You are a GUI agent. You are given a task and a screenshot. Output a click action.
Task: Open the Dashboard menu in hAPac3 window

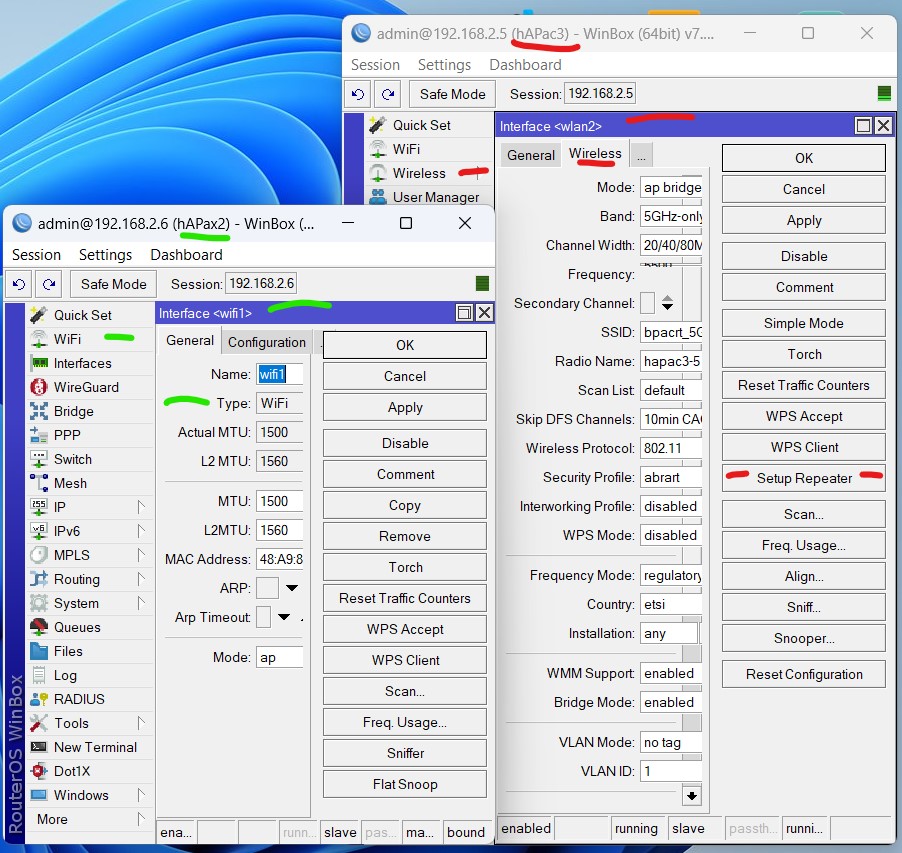click(525, 64)
